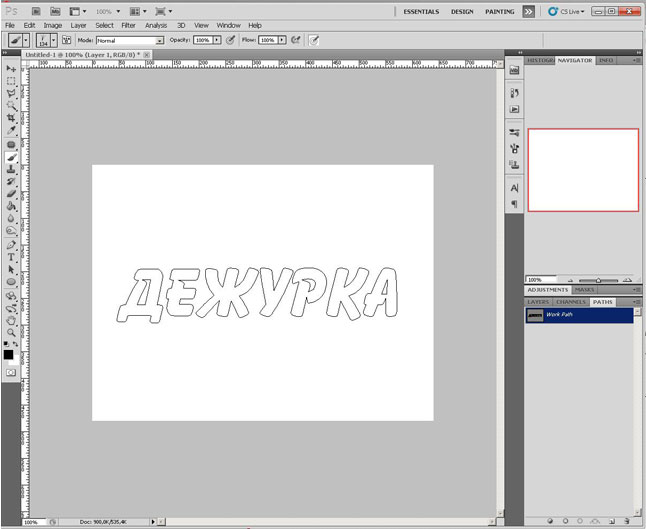Select the Horizontal Type tool

pos(11,256)
